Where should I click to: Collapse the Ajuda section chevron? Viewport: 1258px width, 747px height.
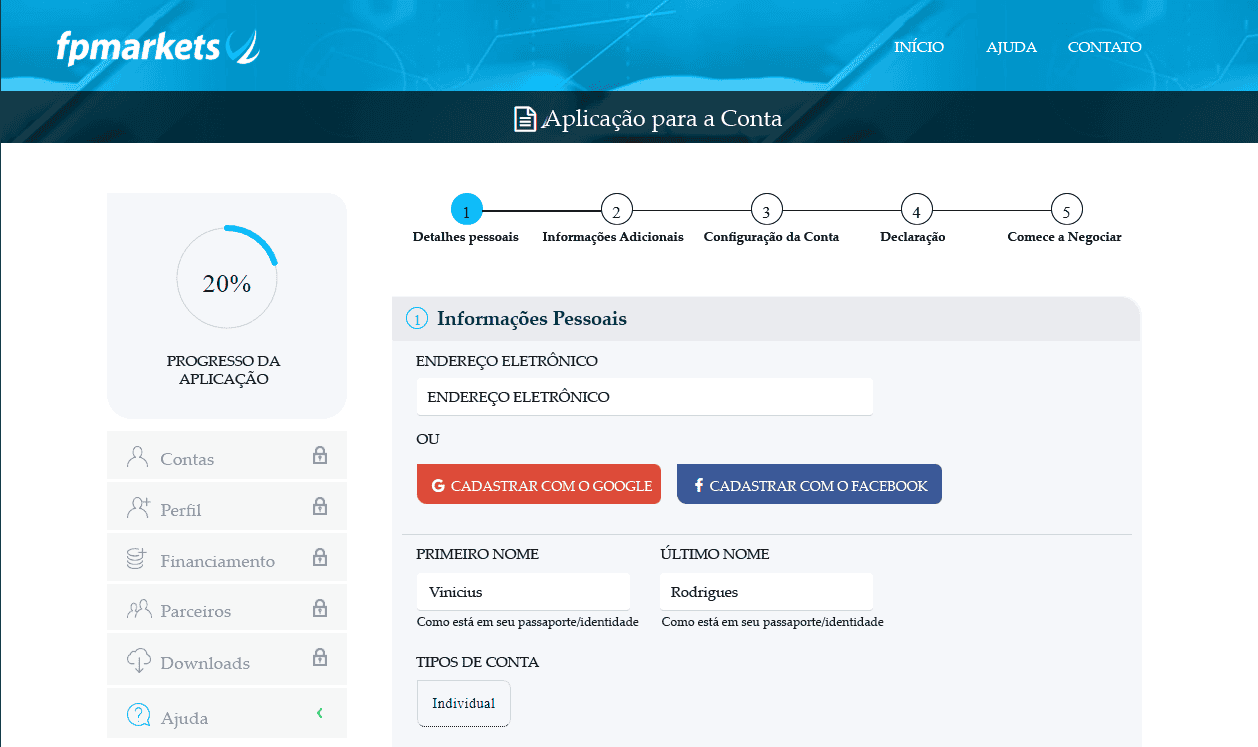[x=320, y=713]
